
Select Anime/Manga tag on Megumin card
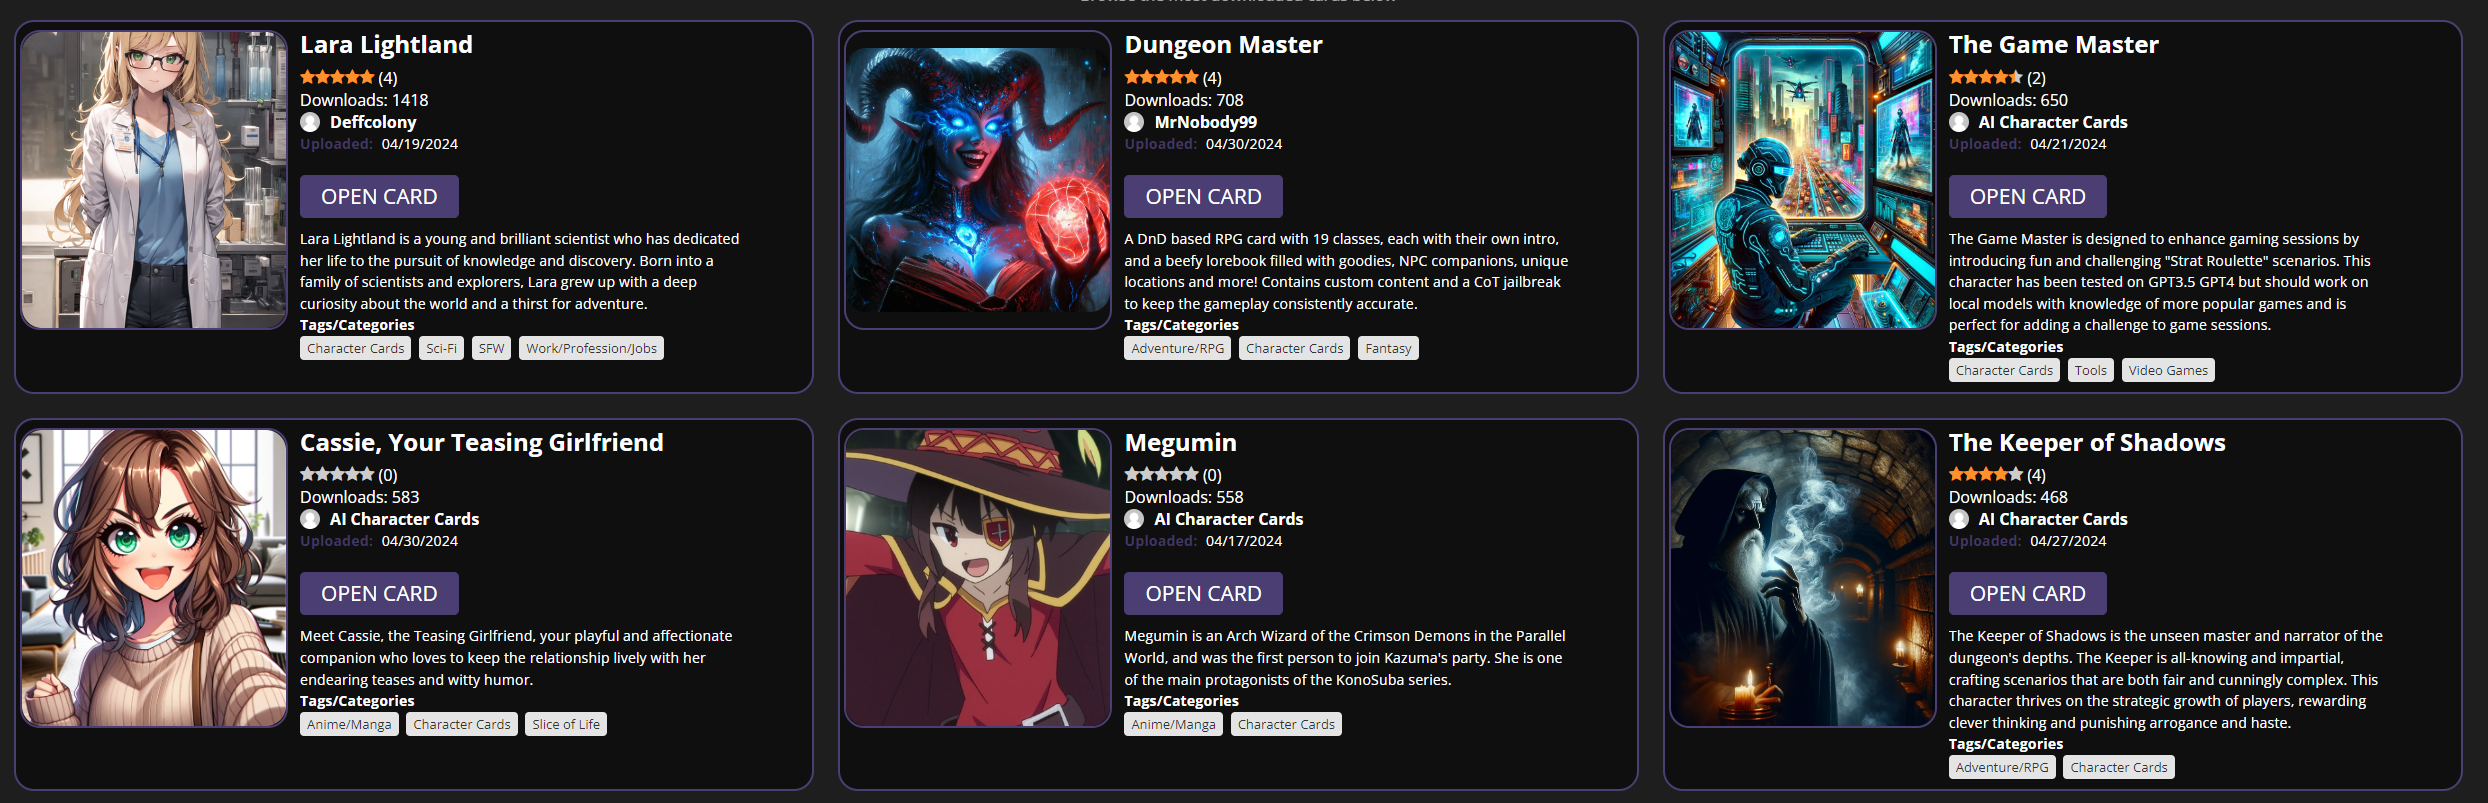1174,724
